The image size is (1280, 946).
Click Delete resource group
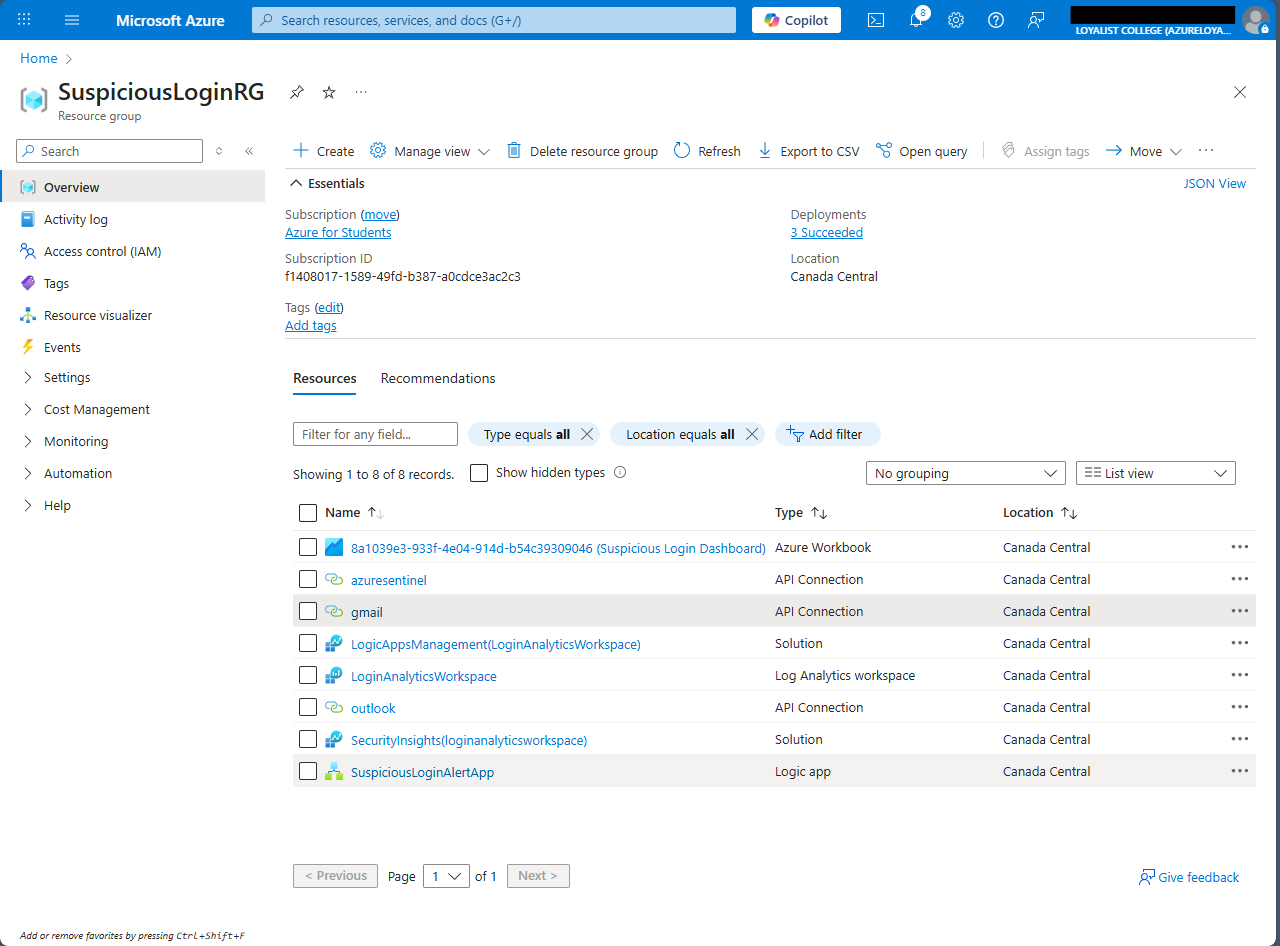pyautogui.click(x=582, y=151)
